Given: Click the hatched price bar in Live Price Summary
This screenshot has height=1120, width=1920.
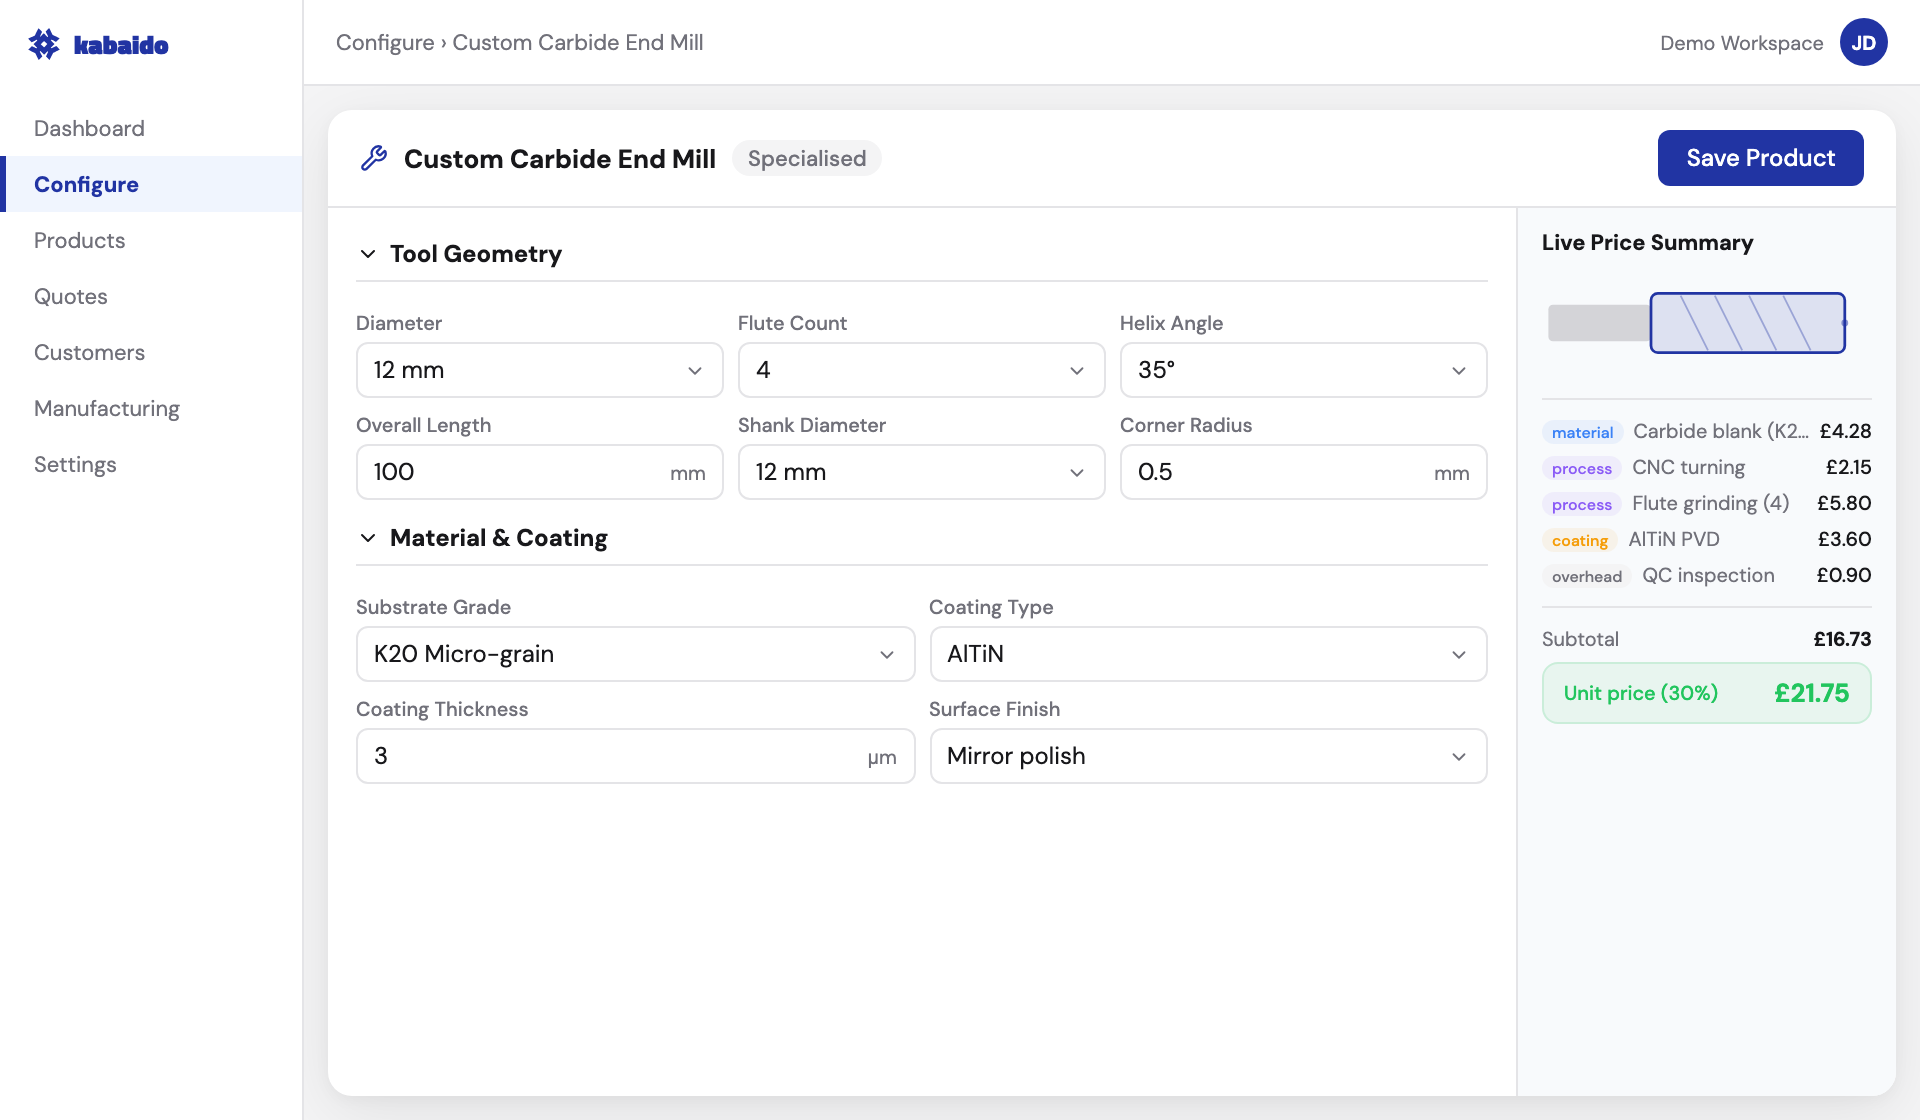Looking at the screenshot, I should point(1747,322).
